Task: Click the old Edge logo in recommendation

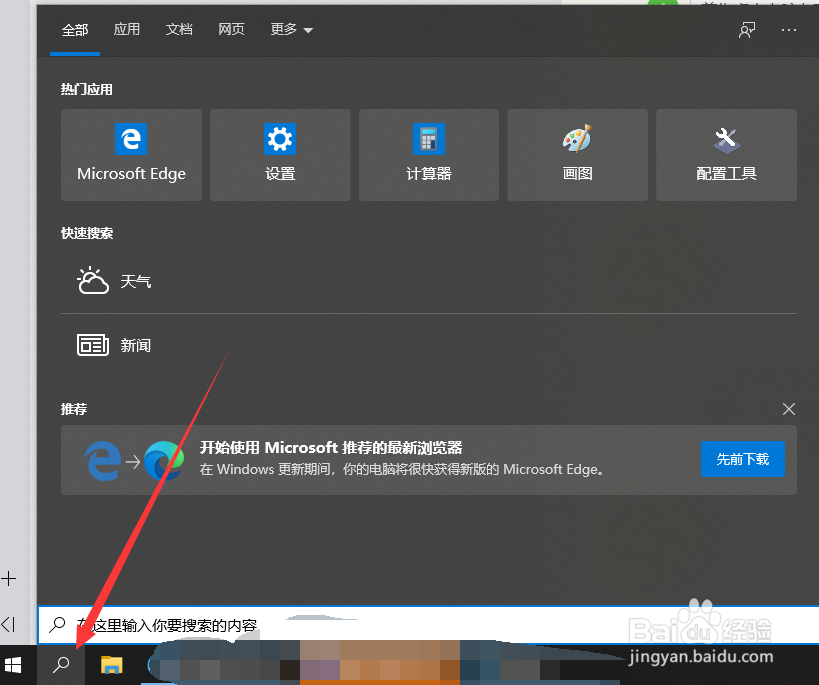Action: point(103,461)
